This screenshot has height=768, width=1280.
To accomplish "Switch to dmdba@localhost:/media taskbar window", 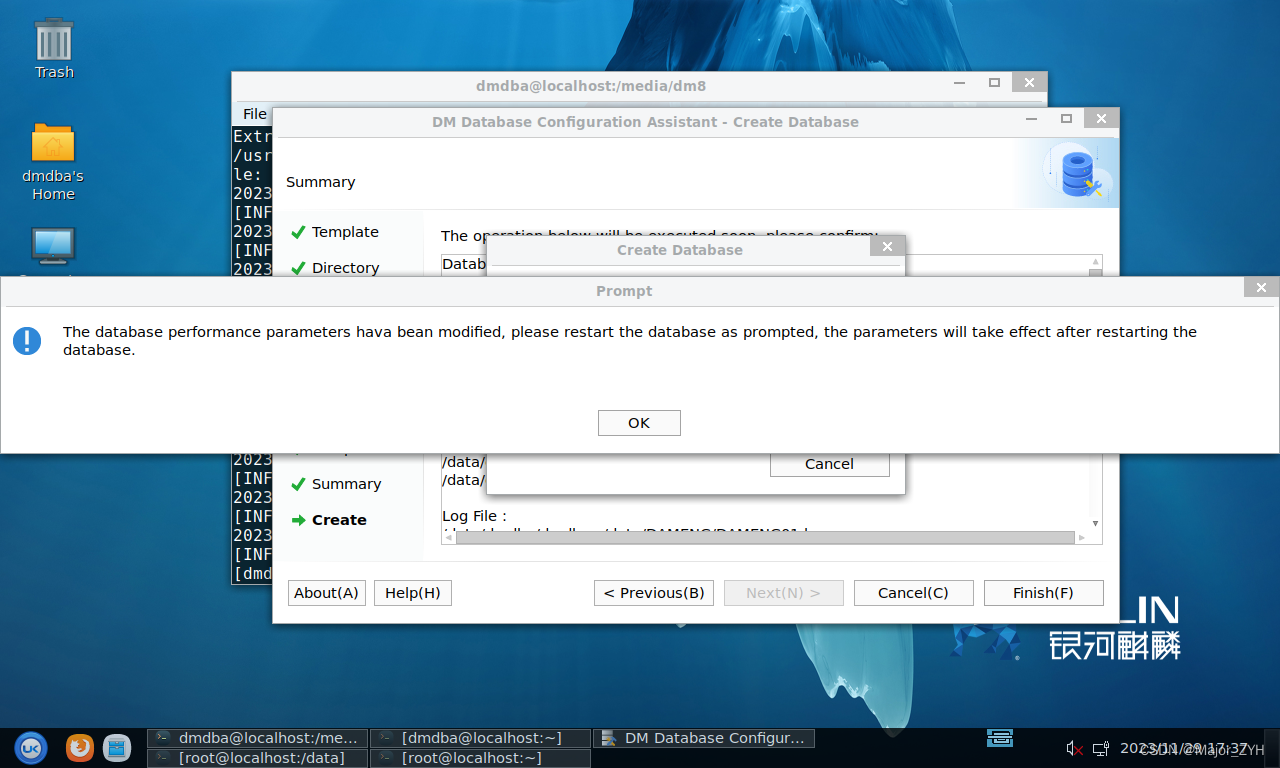I will tap(257, 738).
